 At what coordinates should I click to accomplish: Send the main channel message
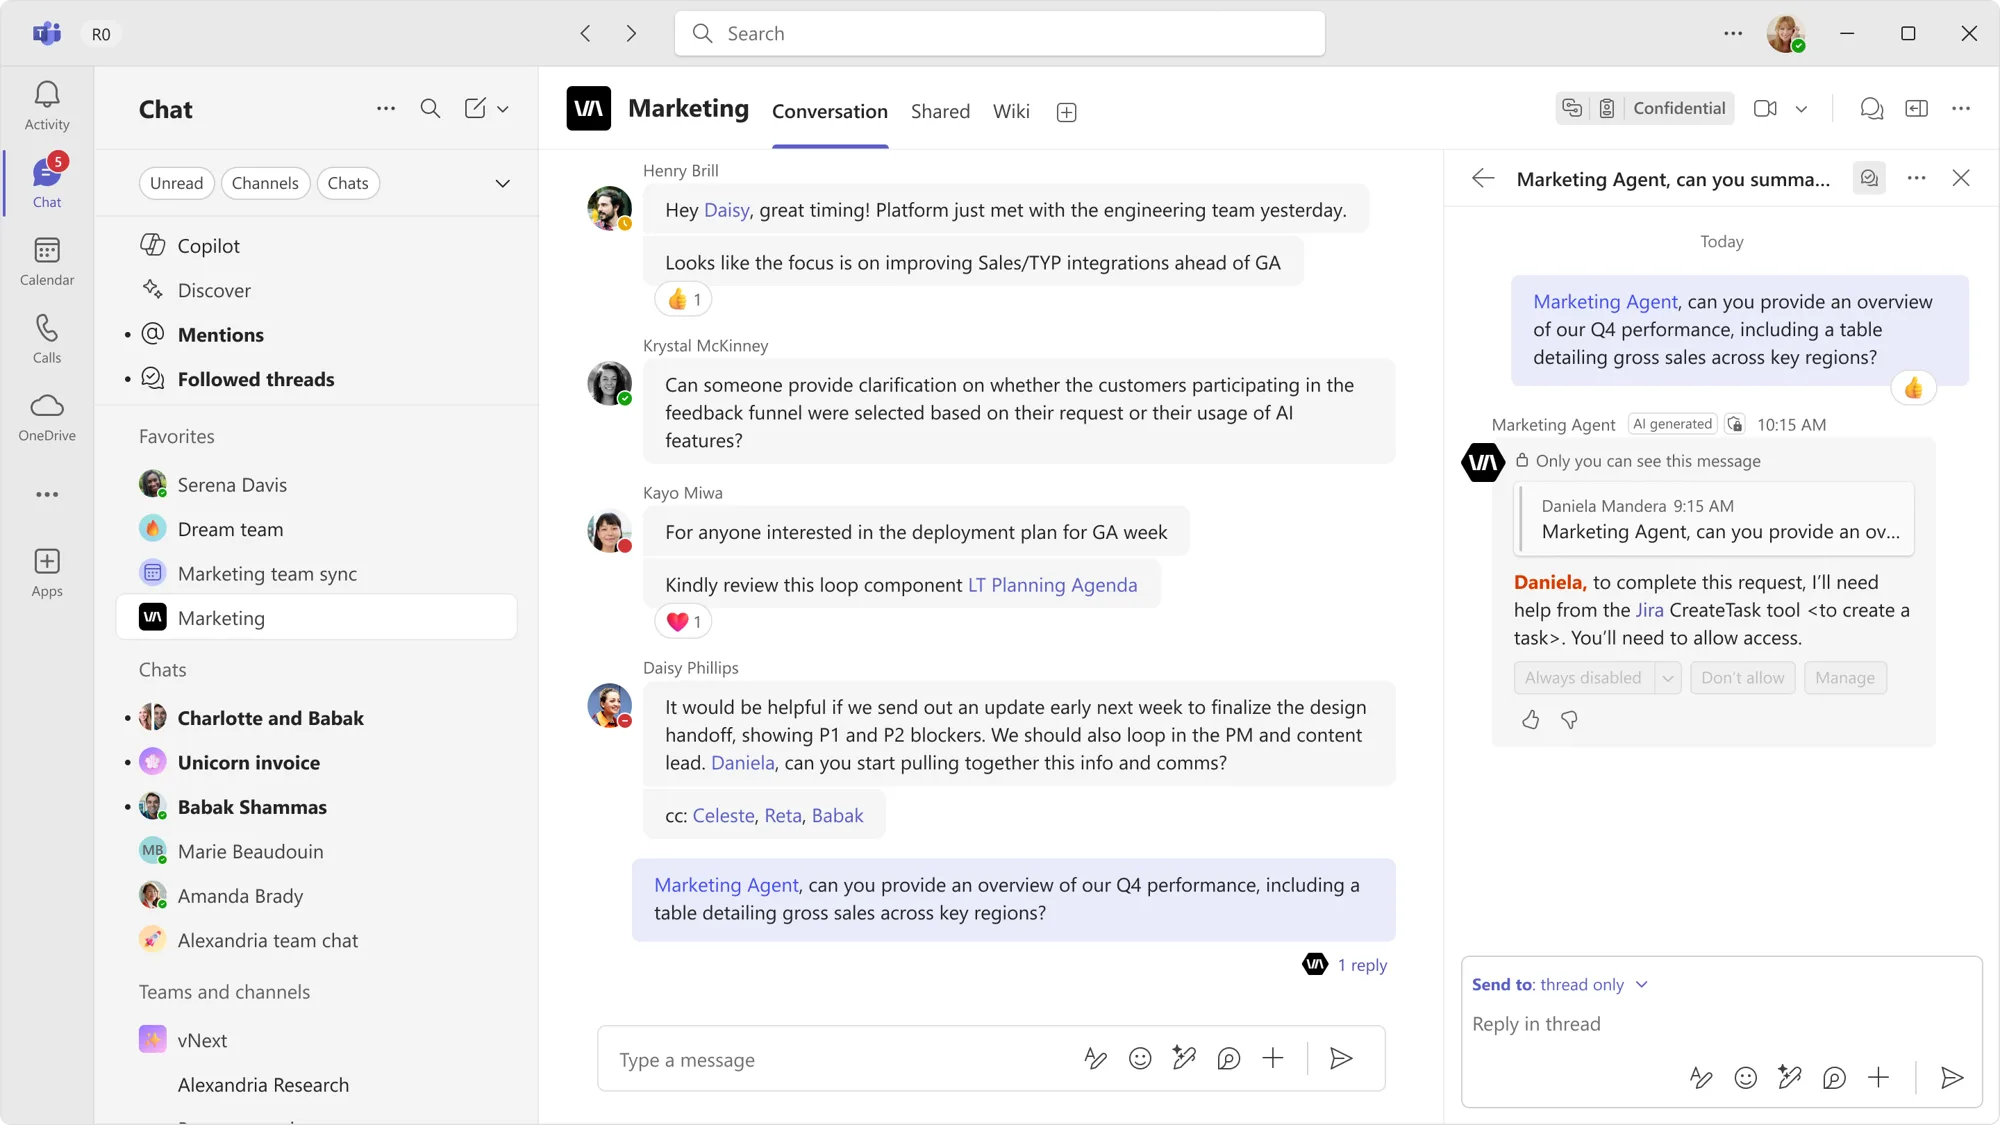[1341, 1058]
